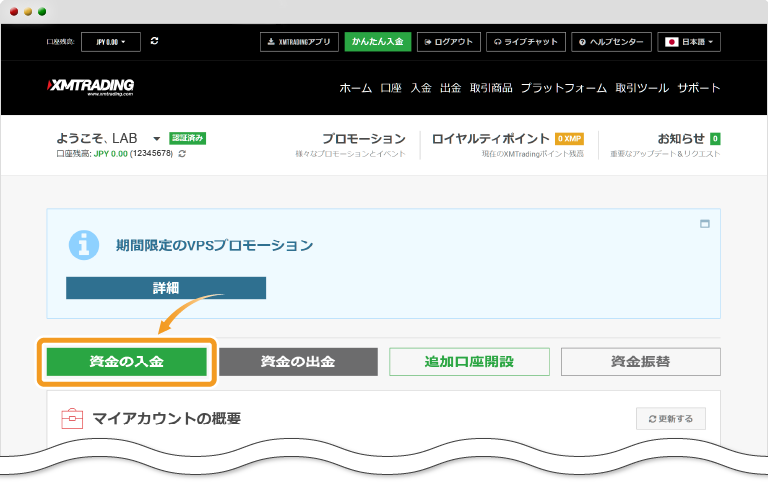Expand the ようこそ, LAB account dropdown arrow
Image resolution: width=768 pixels, height=484 pixels.
point(157,139)
